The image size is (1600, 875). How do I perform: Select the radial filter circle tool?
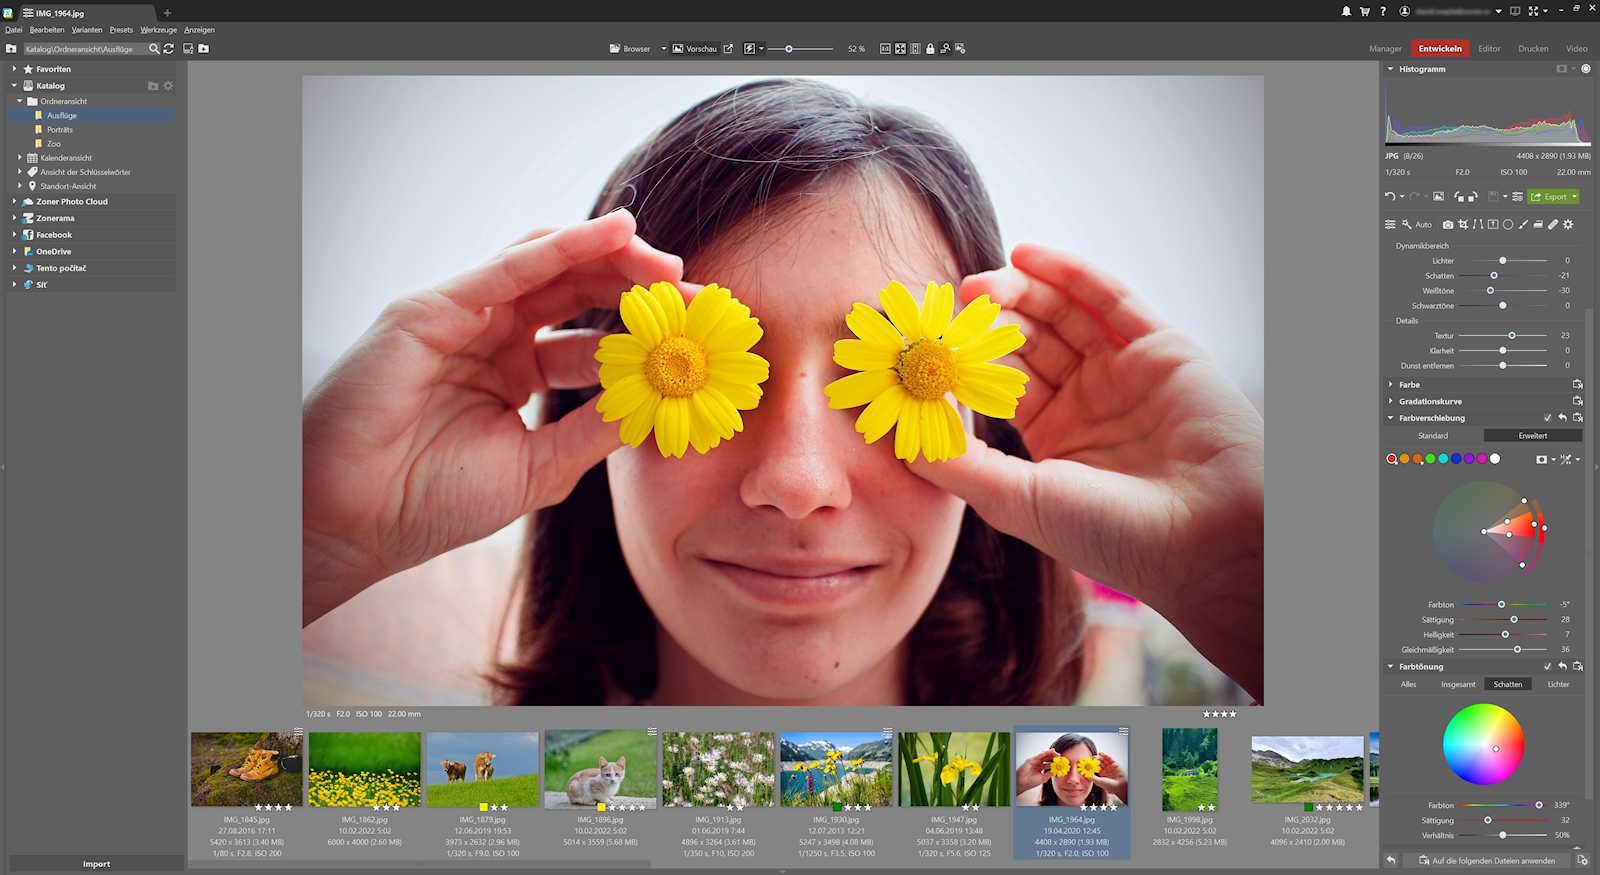click(x=1508, y=225)
